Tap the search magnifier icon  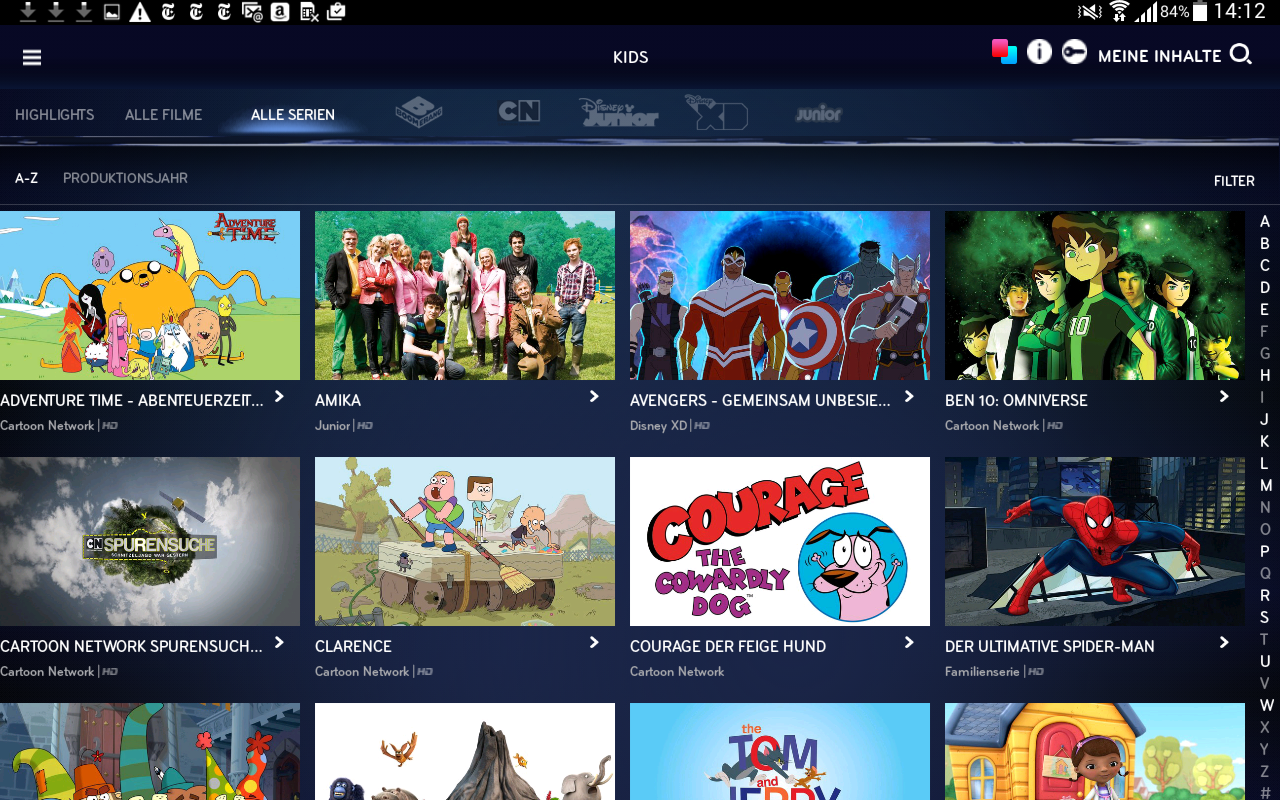click(1241, 55)
